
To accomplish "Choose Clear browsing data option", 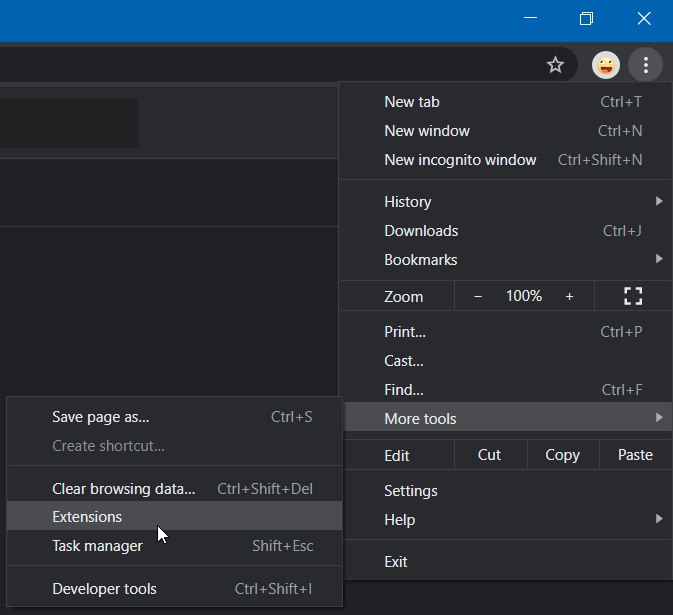I will [124, 489].
